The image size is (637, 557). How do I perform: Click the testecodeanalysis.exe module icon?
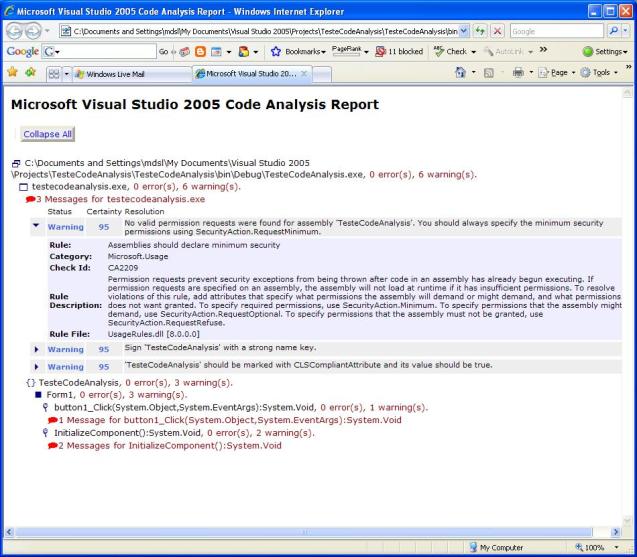(24, 187)
